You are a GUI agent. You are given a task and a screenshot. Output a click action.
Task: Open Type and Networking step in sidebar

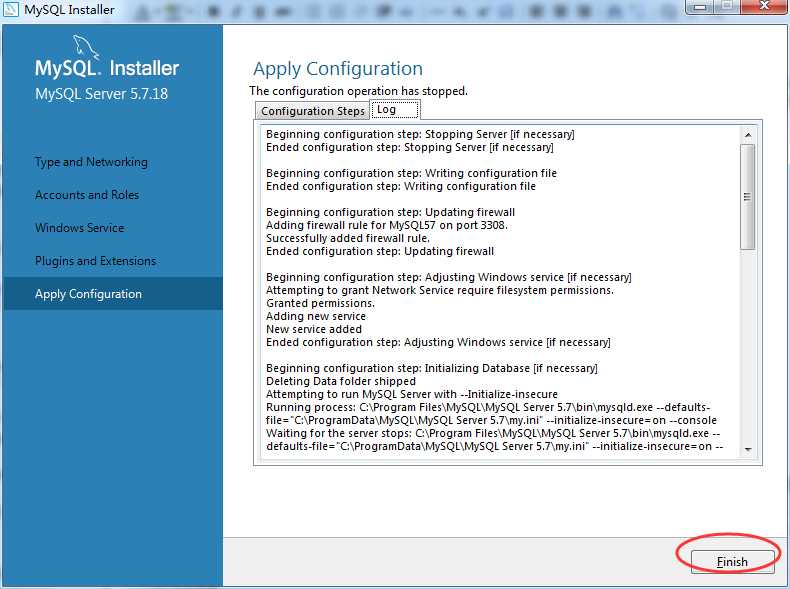(91, 162)
